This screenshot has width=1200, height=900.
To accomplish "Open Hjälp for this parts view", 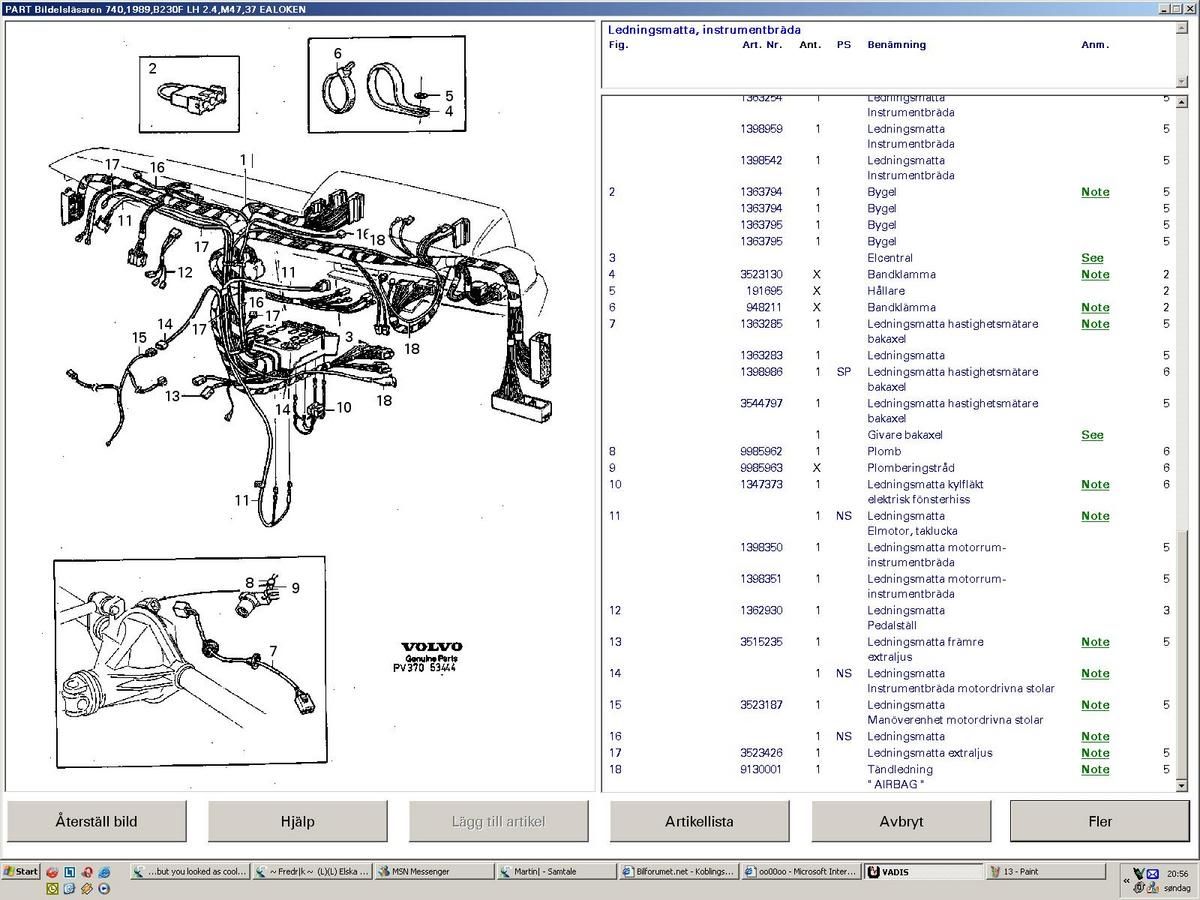I will click(x=297, y=822).
